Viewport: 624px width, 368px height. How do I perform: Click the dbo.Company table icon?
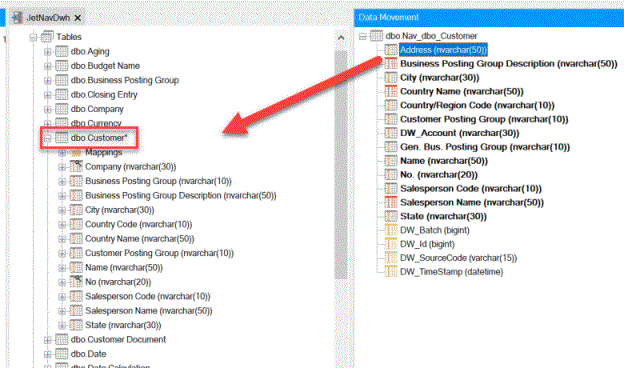coord(61,109)
